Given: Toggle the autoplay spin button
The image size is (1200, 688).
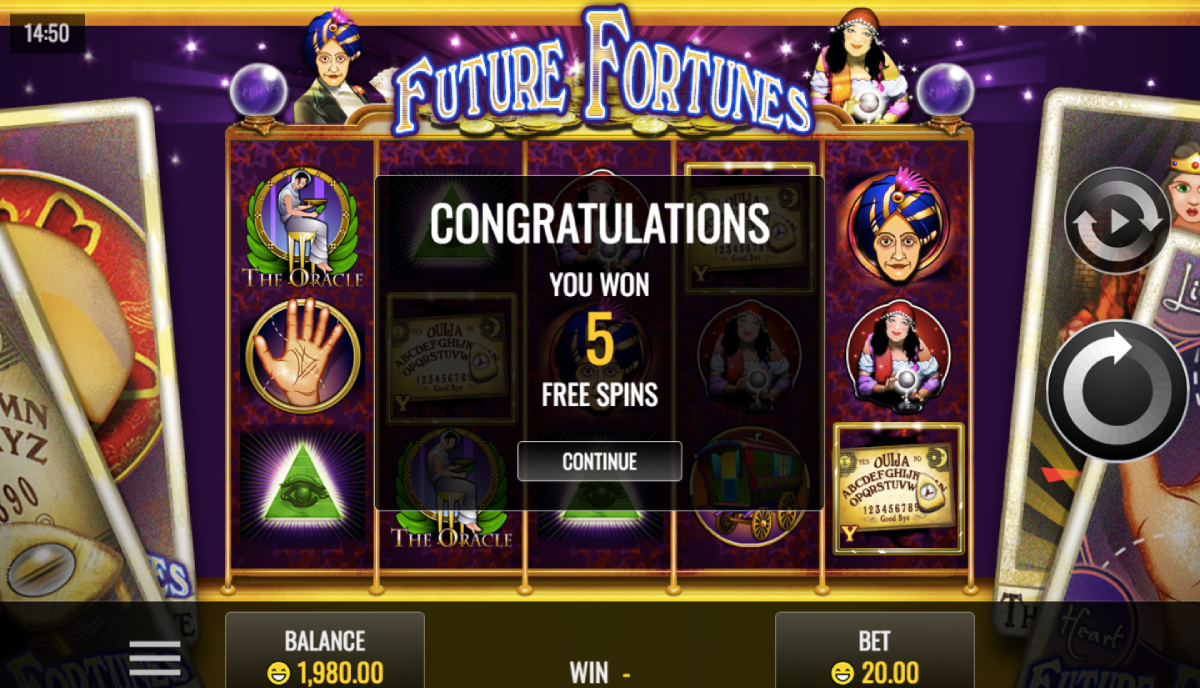Looking at the screenshot, I should click(1117, 221).
